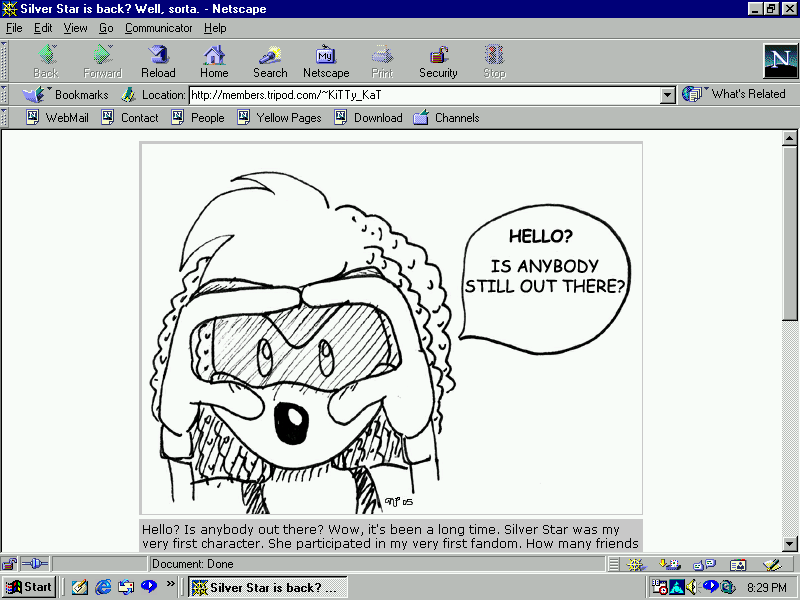800x600 pixels.
Task: Open the Edit menu
Action: (x=43, y=28)
